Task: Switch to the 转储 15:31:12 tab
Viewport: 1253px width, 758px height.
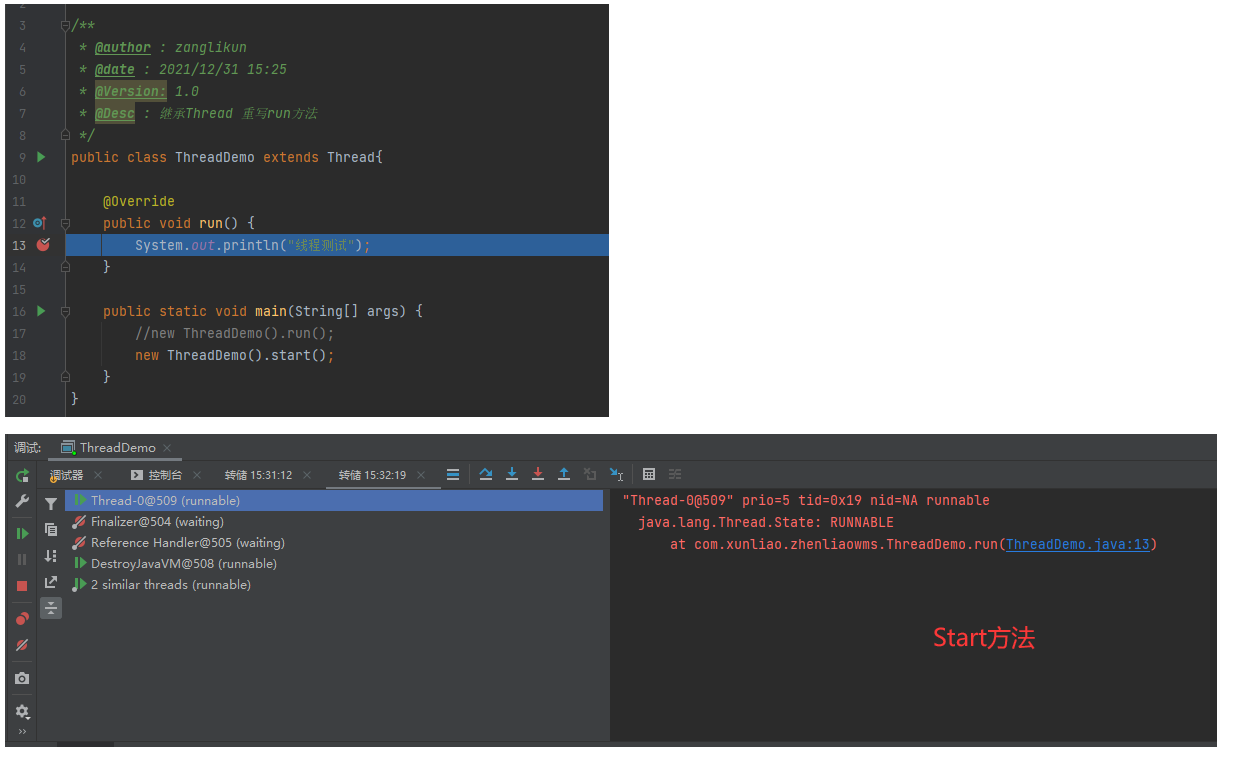Action: point(258,475)
